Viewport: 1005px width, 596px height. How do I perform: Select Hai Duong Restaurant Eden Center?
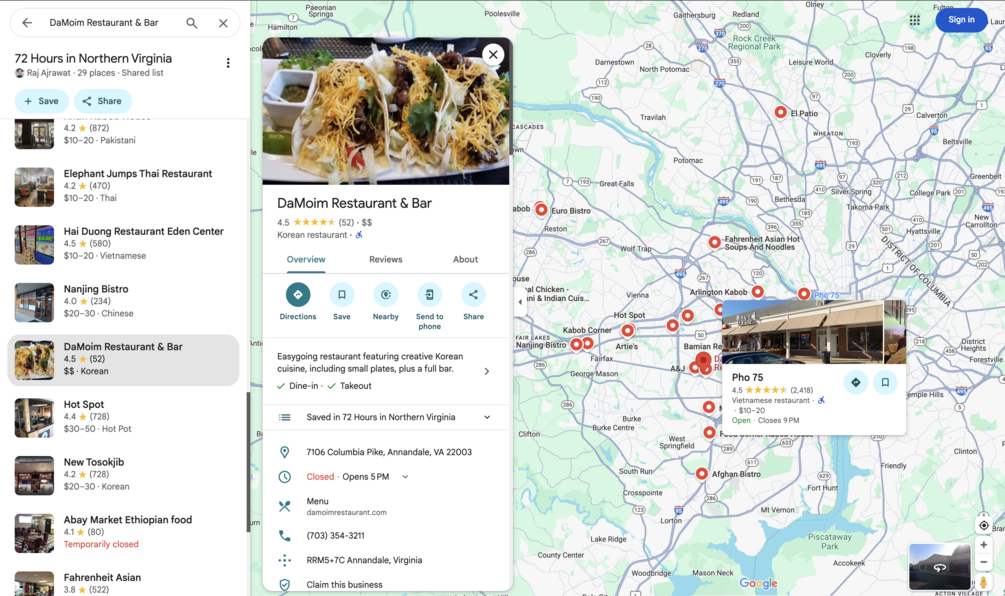(123, 244)
